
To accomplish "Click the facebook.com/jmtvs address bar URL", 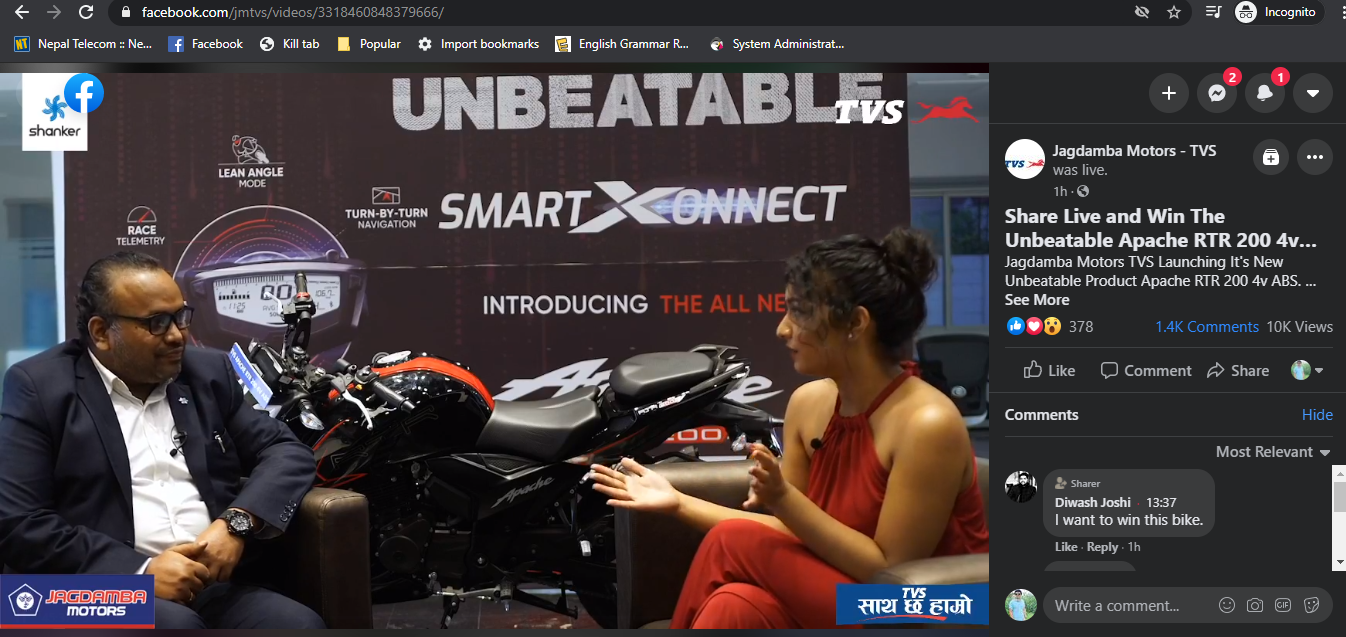I will (292, 13).
